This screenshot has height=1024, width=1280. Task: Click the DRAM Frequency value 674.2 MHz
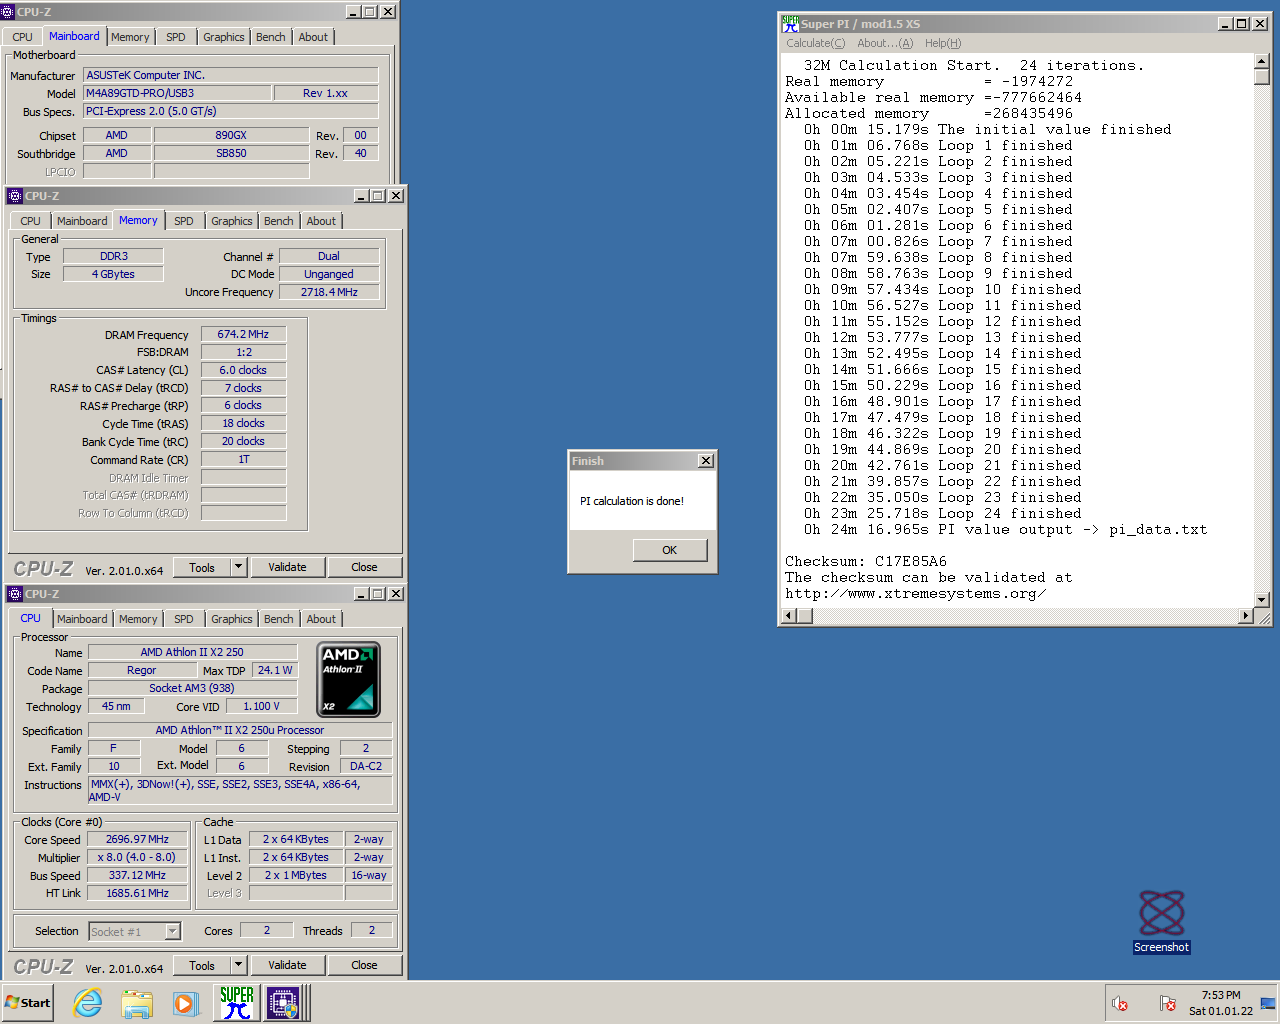(x=243, y=334)
